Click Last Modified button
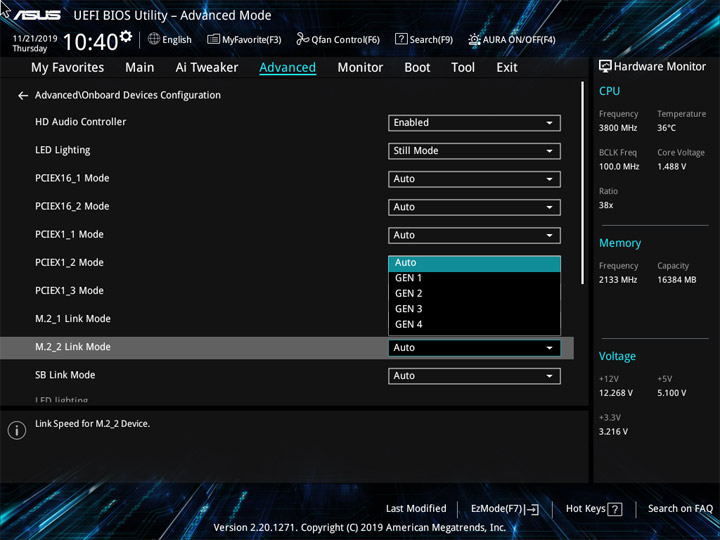 (416, 509)
